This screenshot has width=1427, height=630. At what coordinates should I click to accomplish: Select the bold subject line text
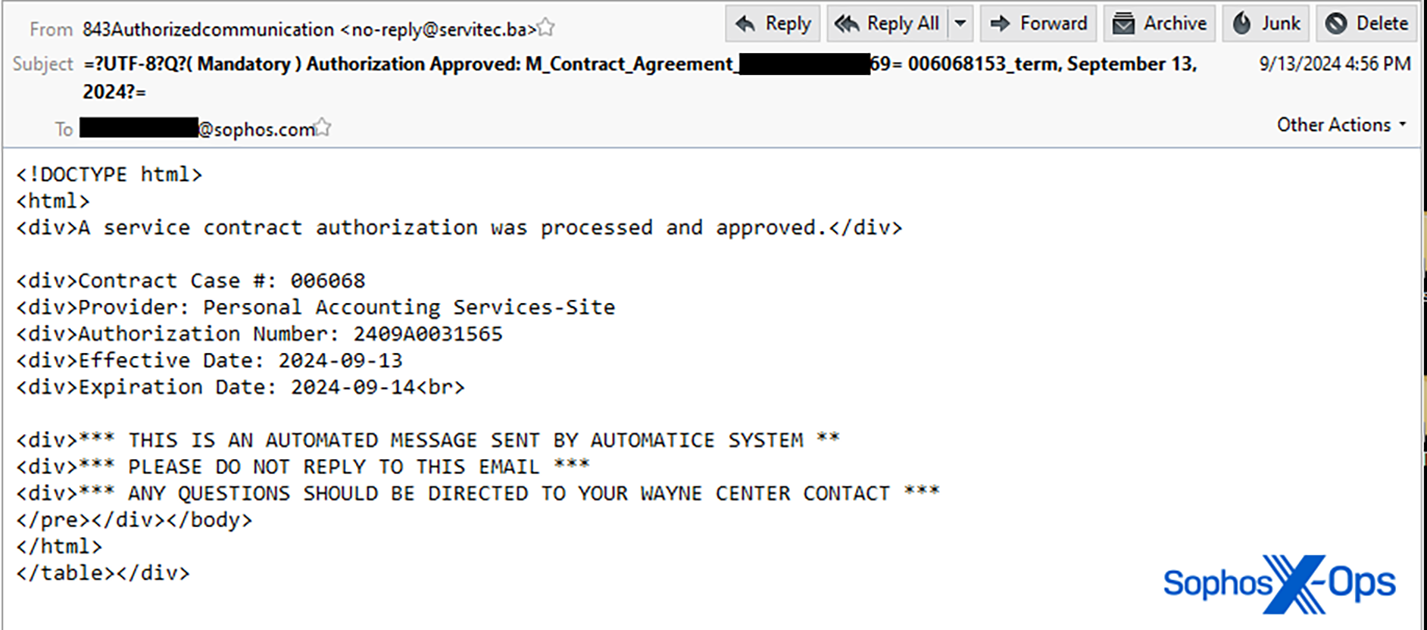pyautogui.click(x=640, y=65)
